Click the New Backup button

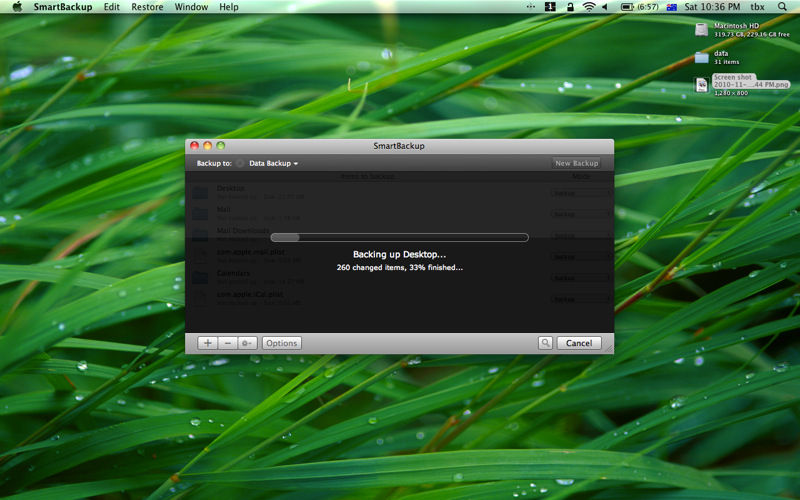tap(577, 163)
